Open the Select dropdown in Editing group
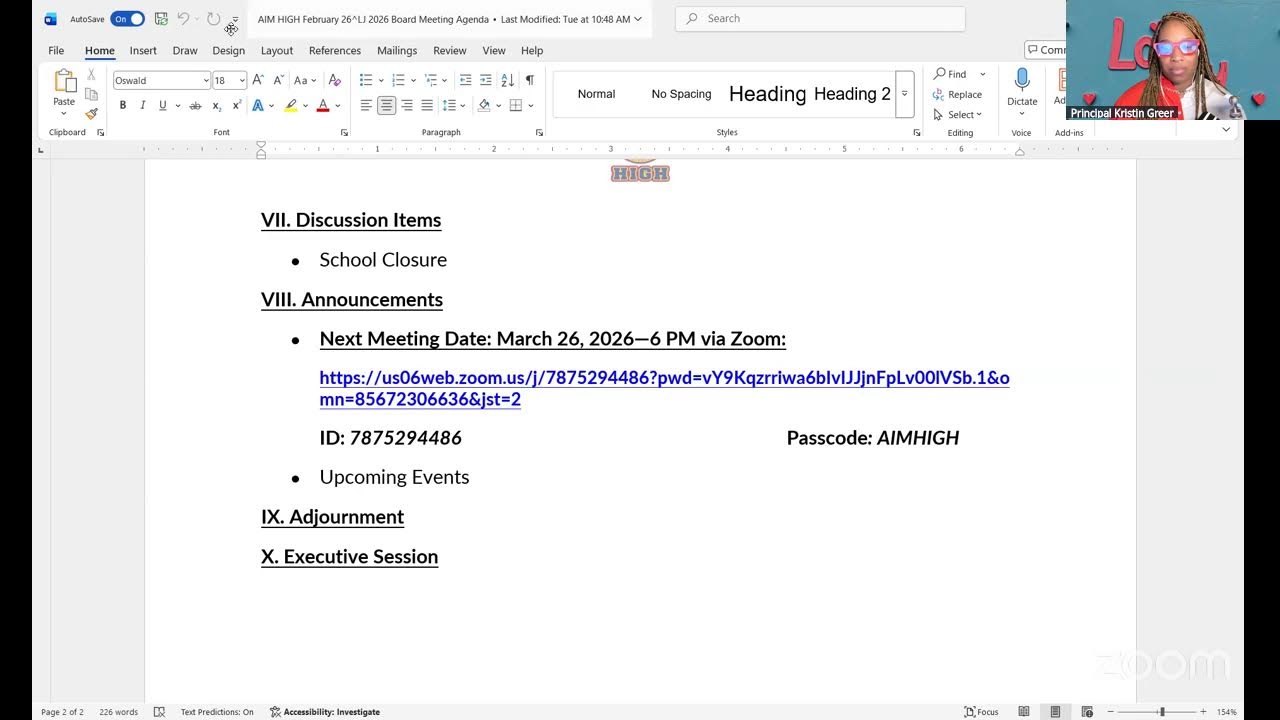 click(x=958, y=114)
